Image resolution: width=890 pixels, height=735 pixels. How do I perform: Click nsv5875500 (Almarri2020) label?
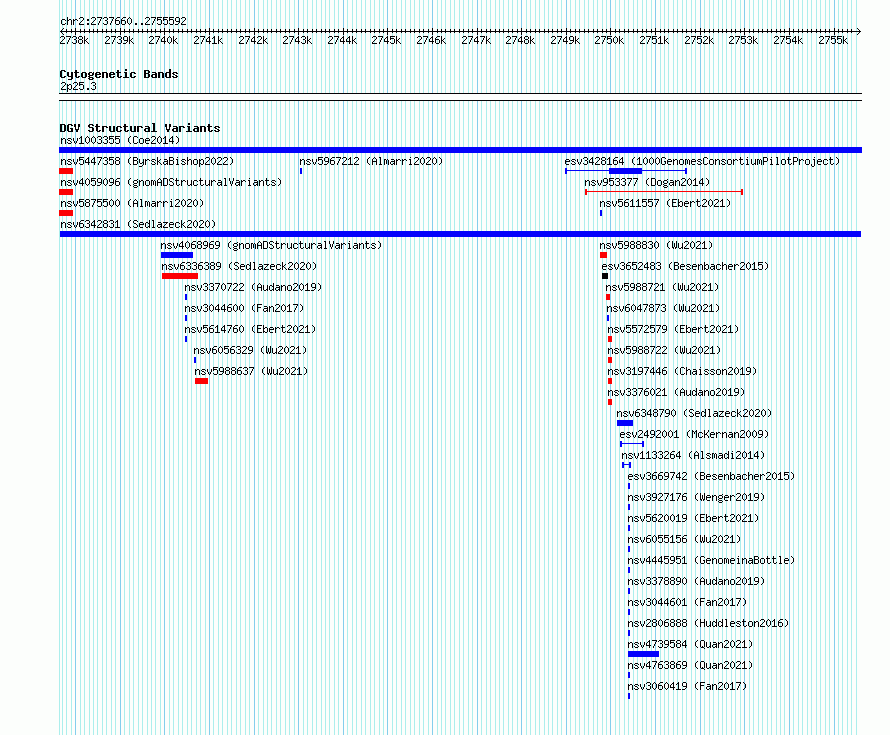(x=132, y=203)
